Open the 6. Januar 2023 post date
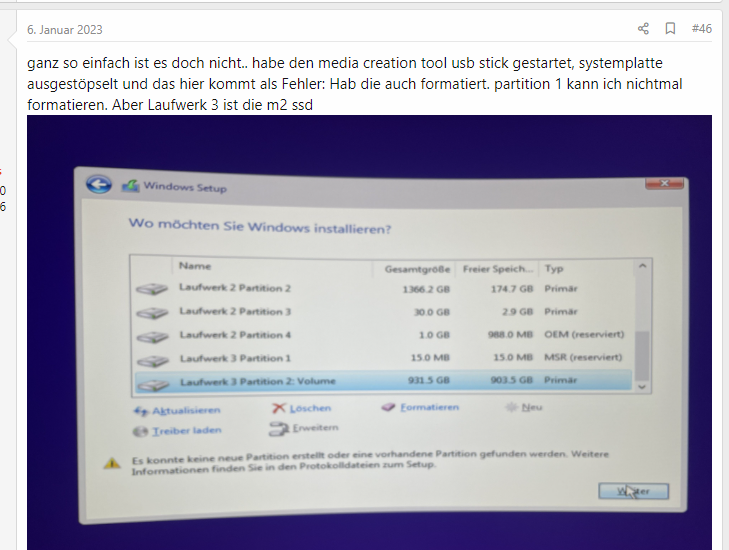Screen dimensions: 729x550 click(x=65, y=30)
